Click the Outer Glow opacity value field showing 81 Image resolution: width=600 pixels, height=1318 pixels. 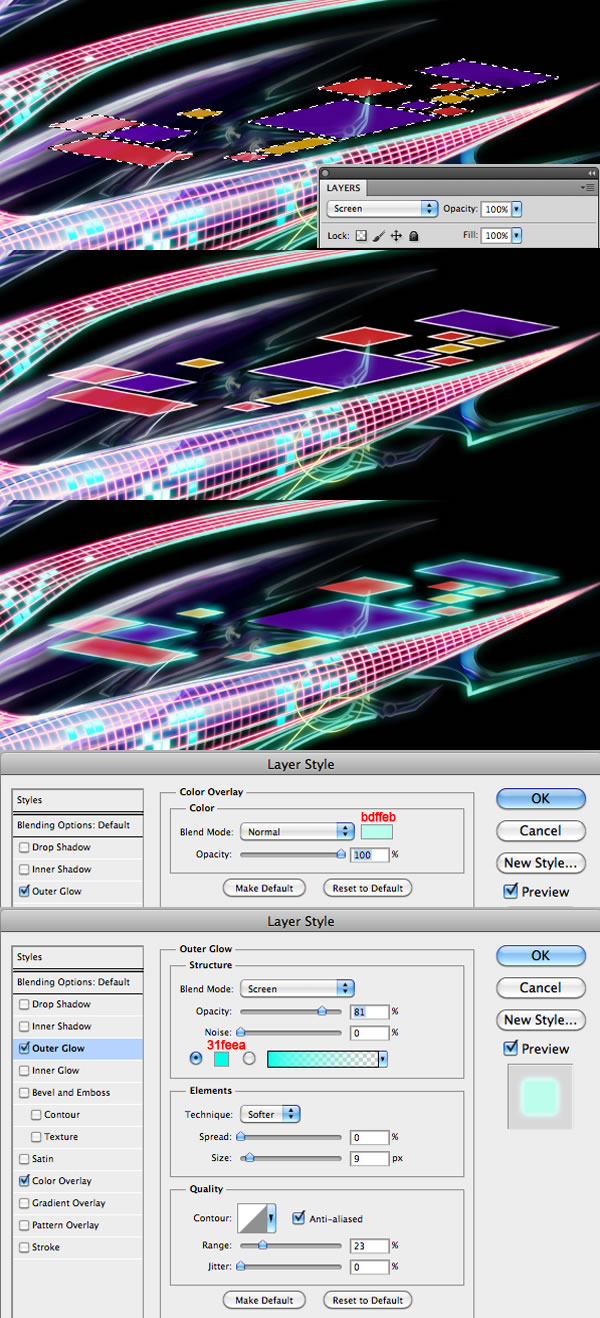[370, 1012]
